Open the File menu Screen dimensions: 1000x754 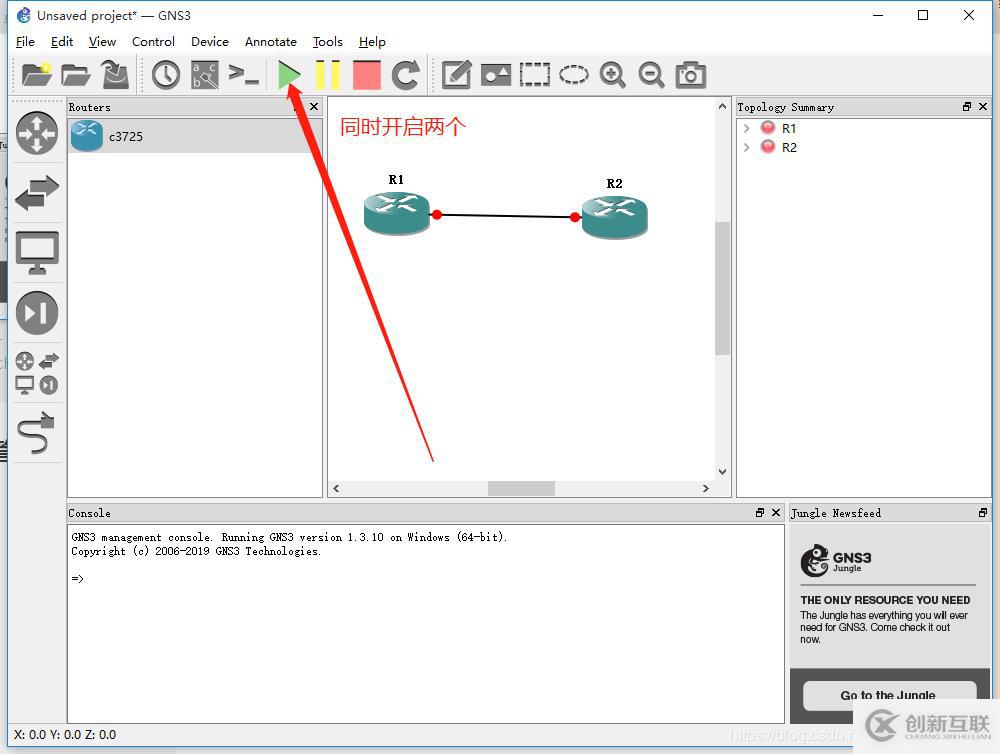pyautogui.click(x=25, y=41)
